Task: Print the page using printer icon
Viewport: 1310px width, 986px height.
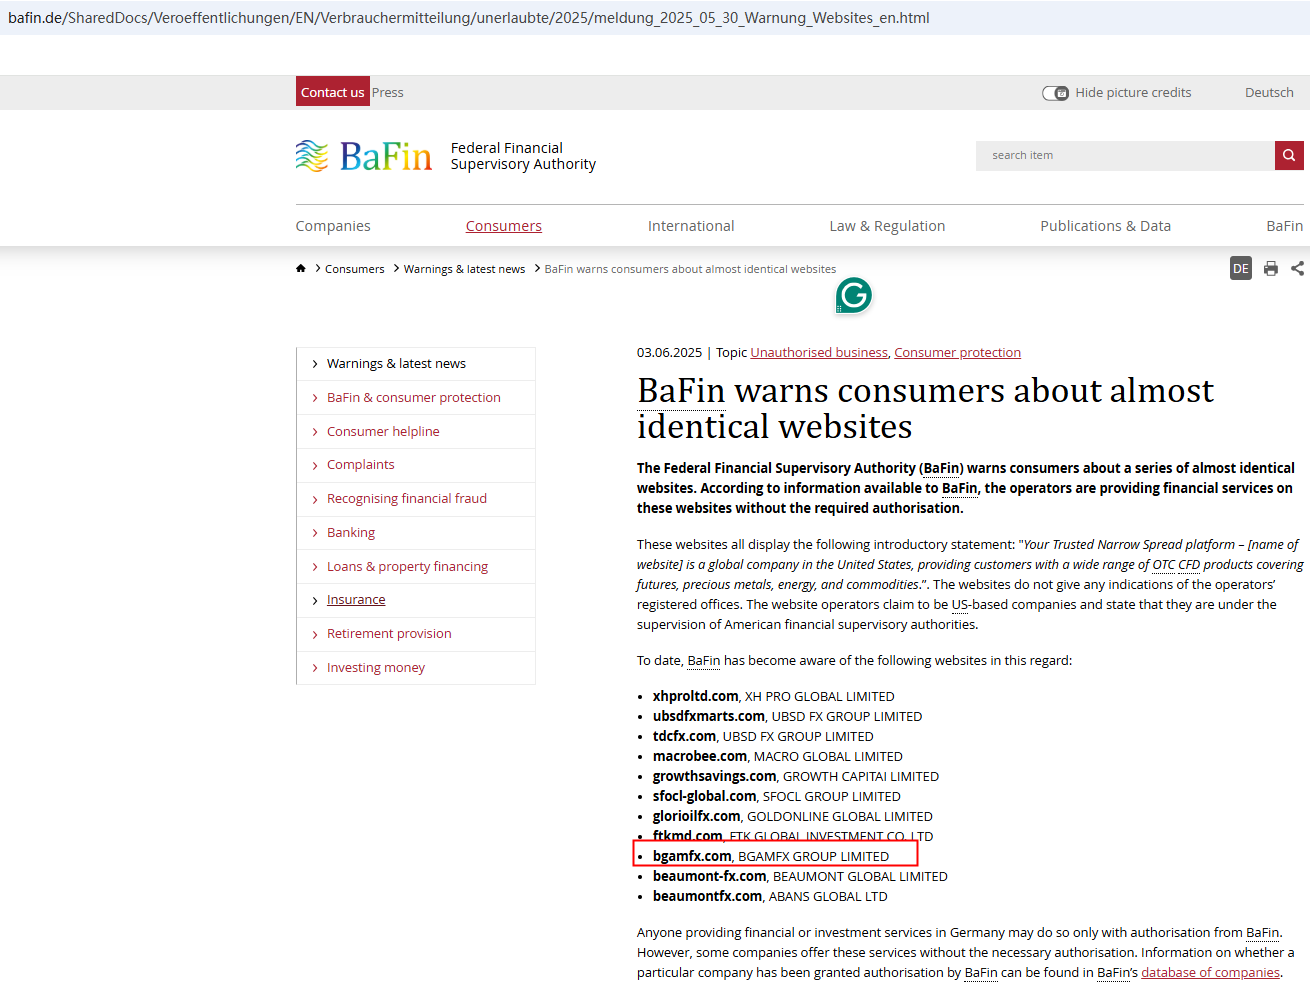Action: coord(1271,268)
